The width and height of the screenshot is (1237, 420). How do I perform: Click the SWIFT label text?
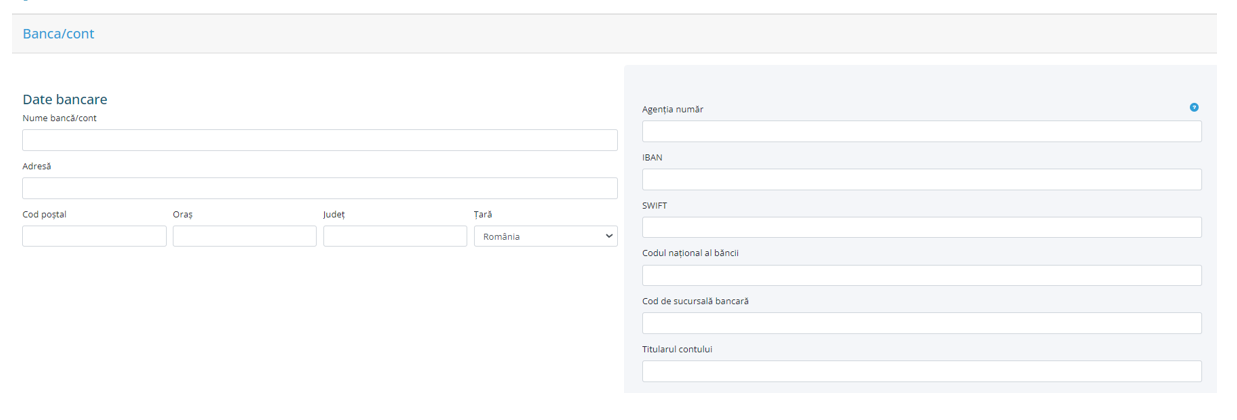coord(654,205)
